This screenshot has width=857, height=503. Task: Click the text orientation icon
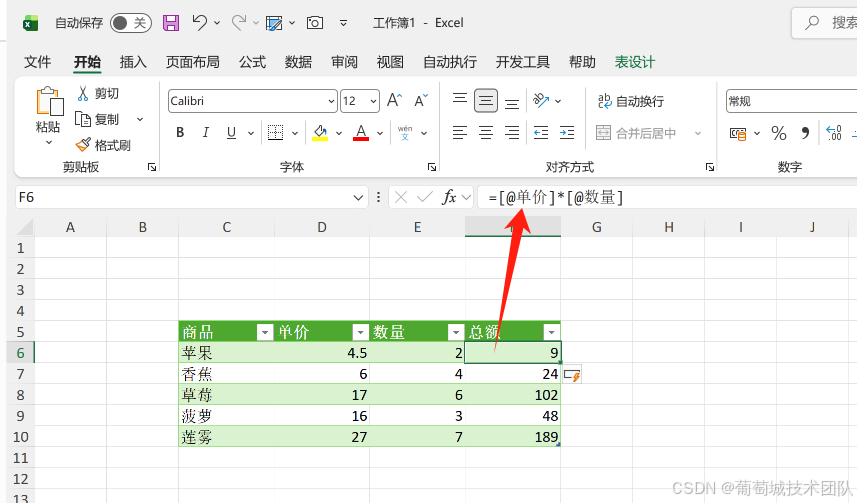541,101
